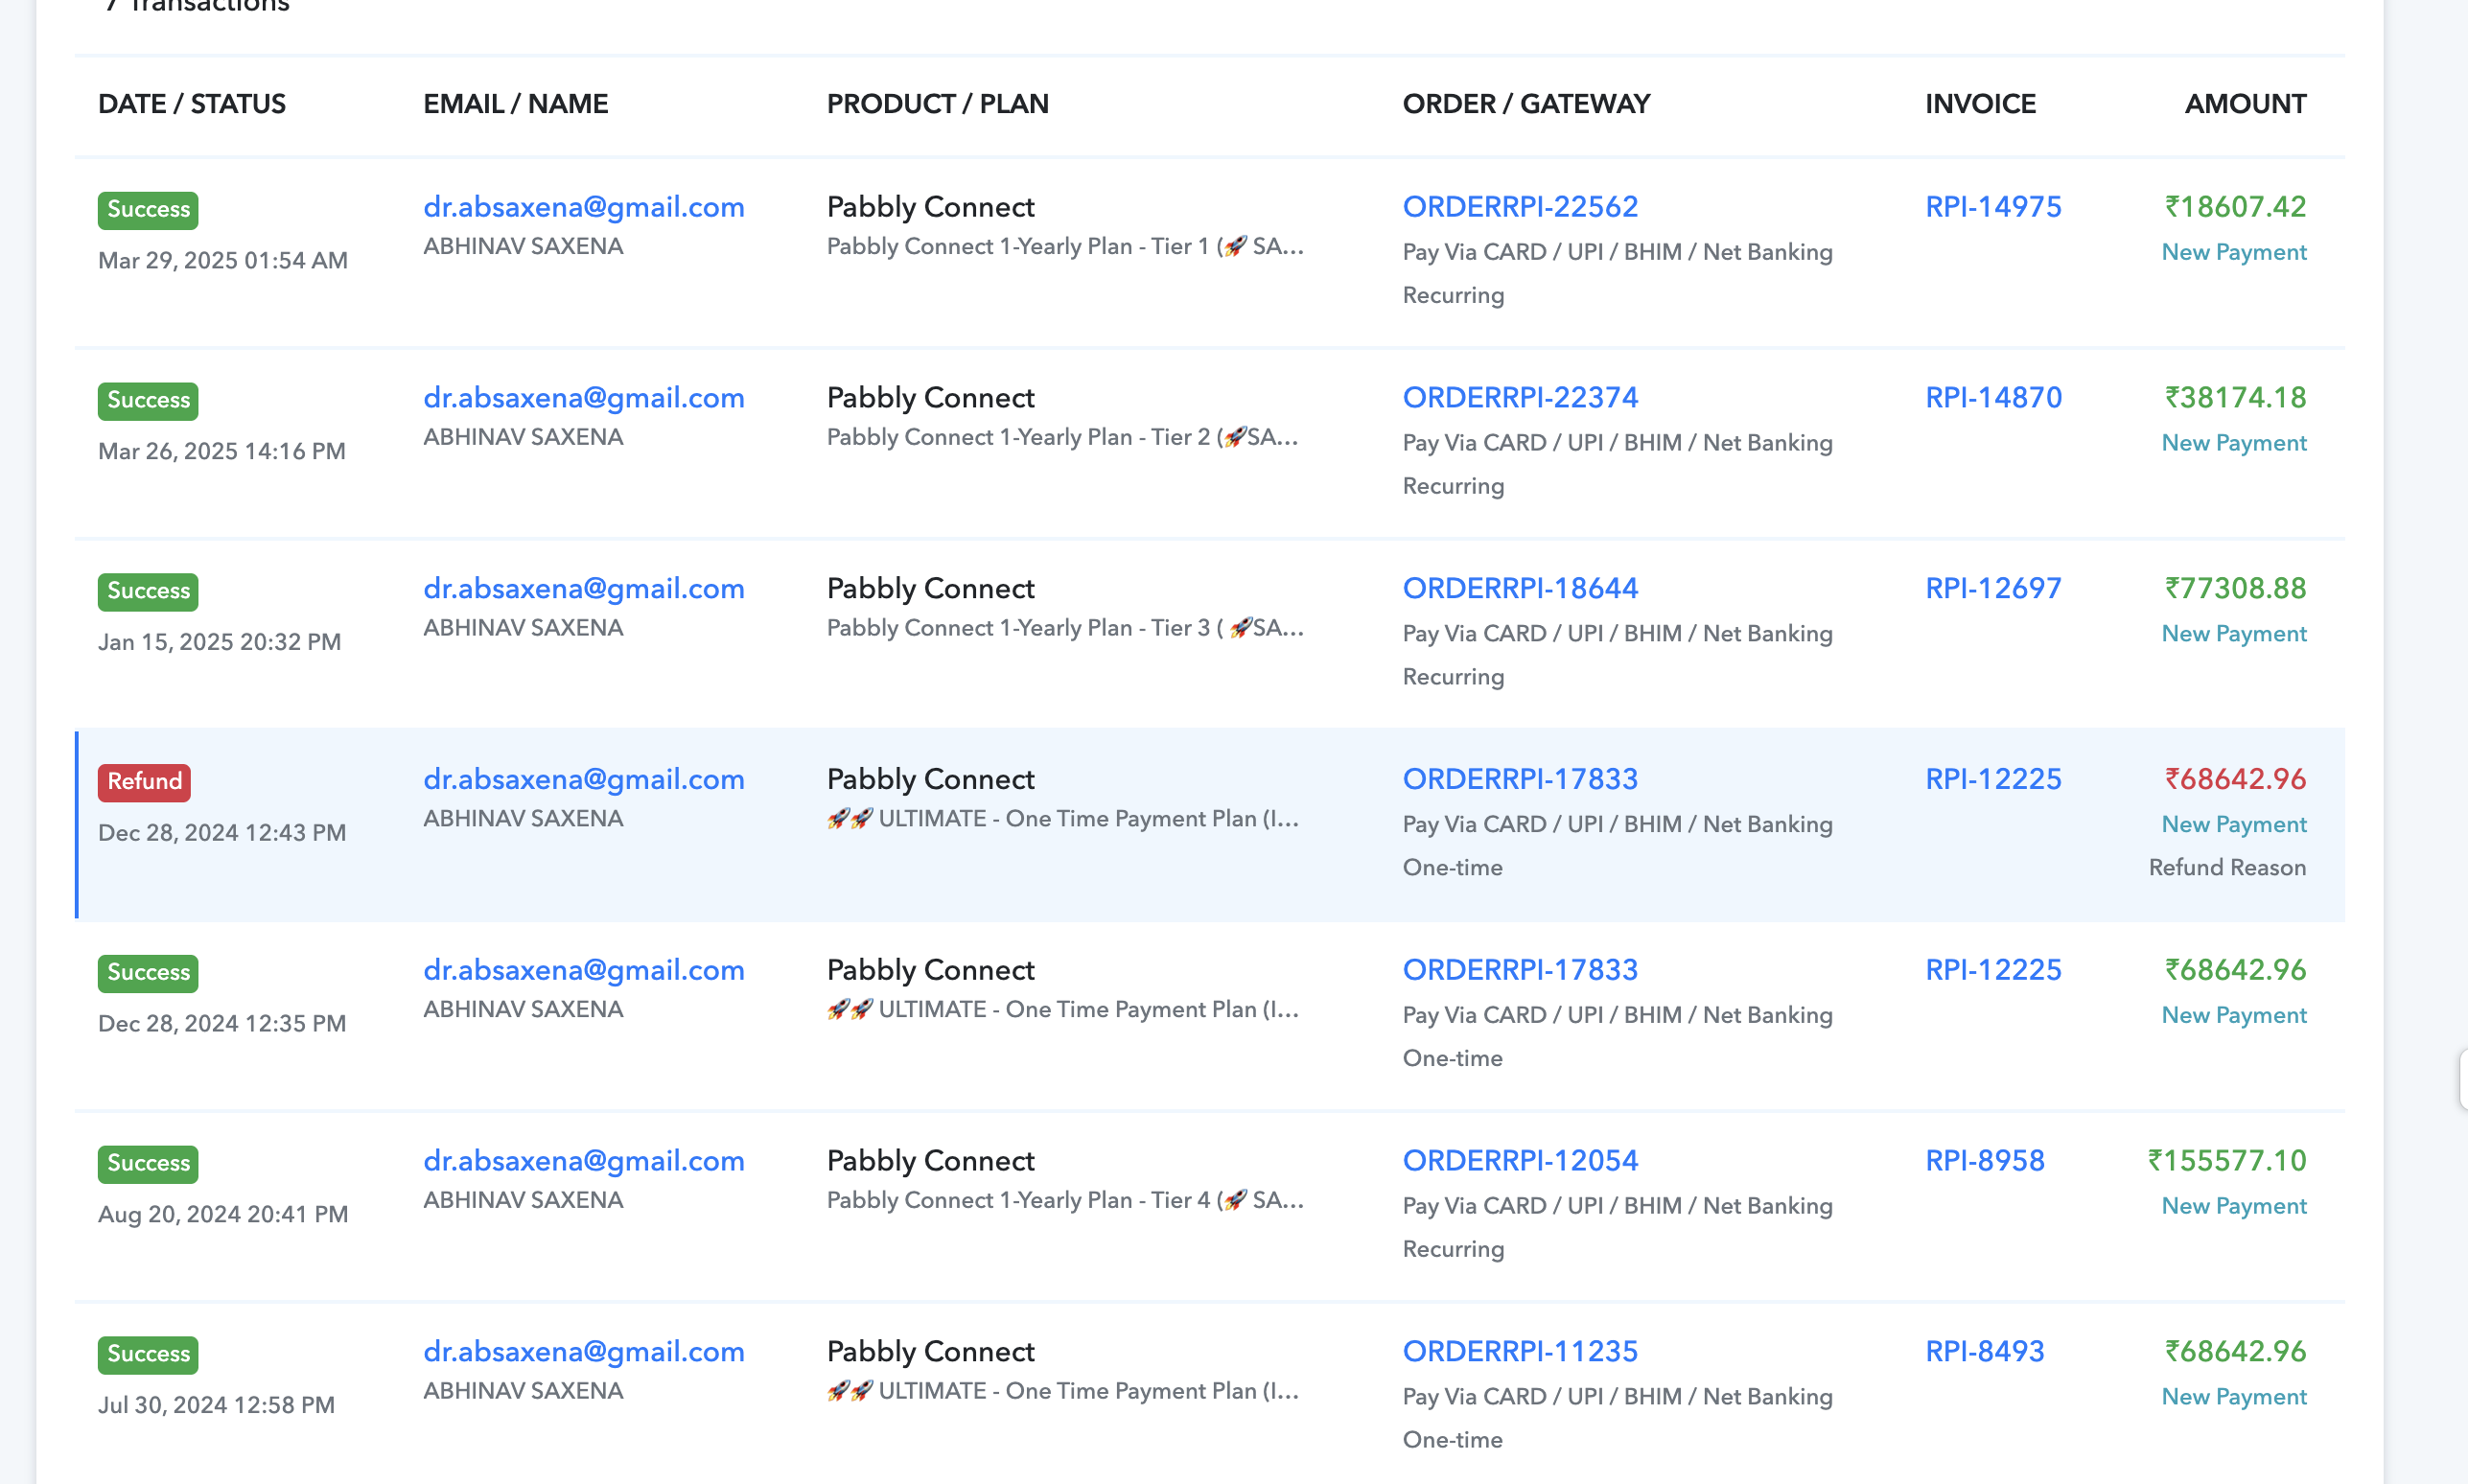Click amount ₹18607.42

pos(2235,207)
